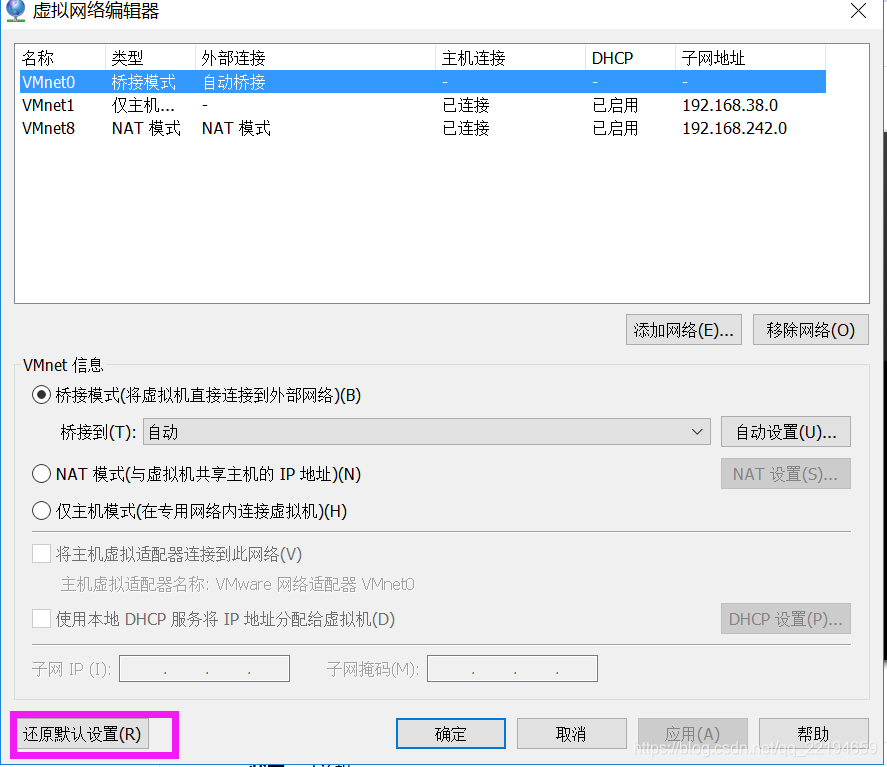Click 还原默认设置(R) button

click(x=82, y=734)
